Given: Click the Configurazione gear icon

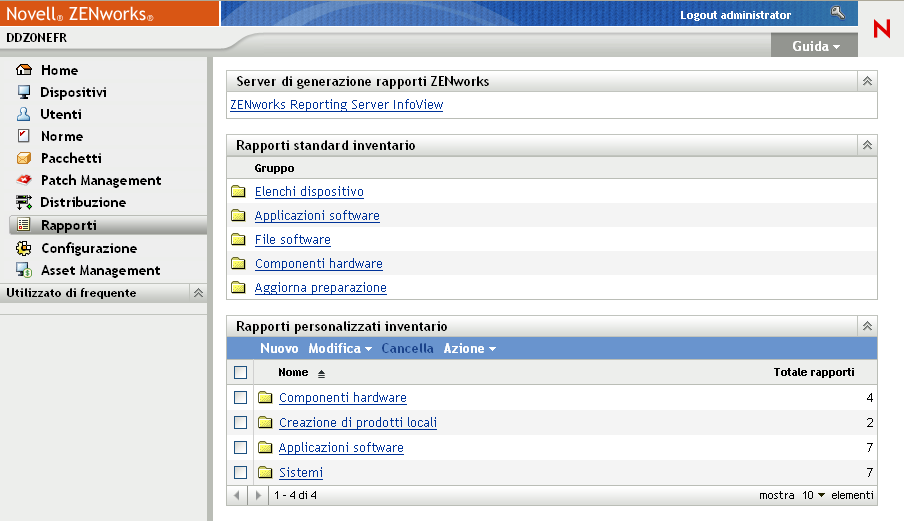Looking at the screenshot, I should pos(25,249).
